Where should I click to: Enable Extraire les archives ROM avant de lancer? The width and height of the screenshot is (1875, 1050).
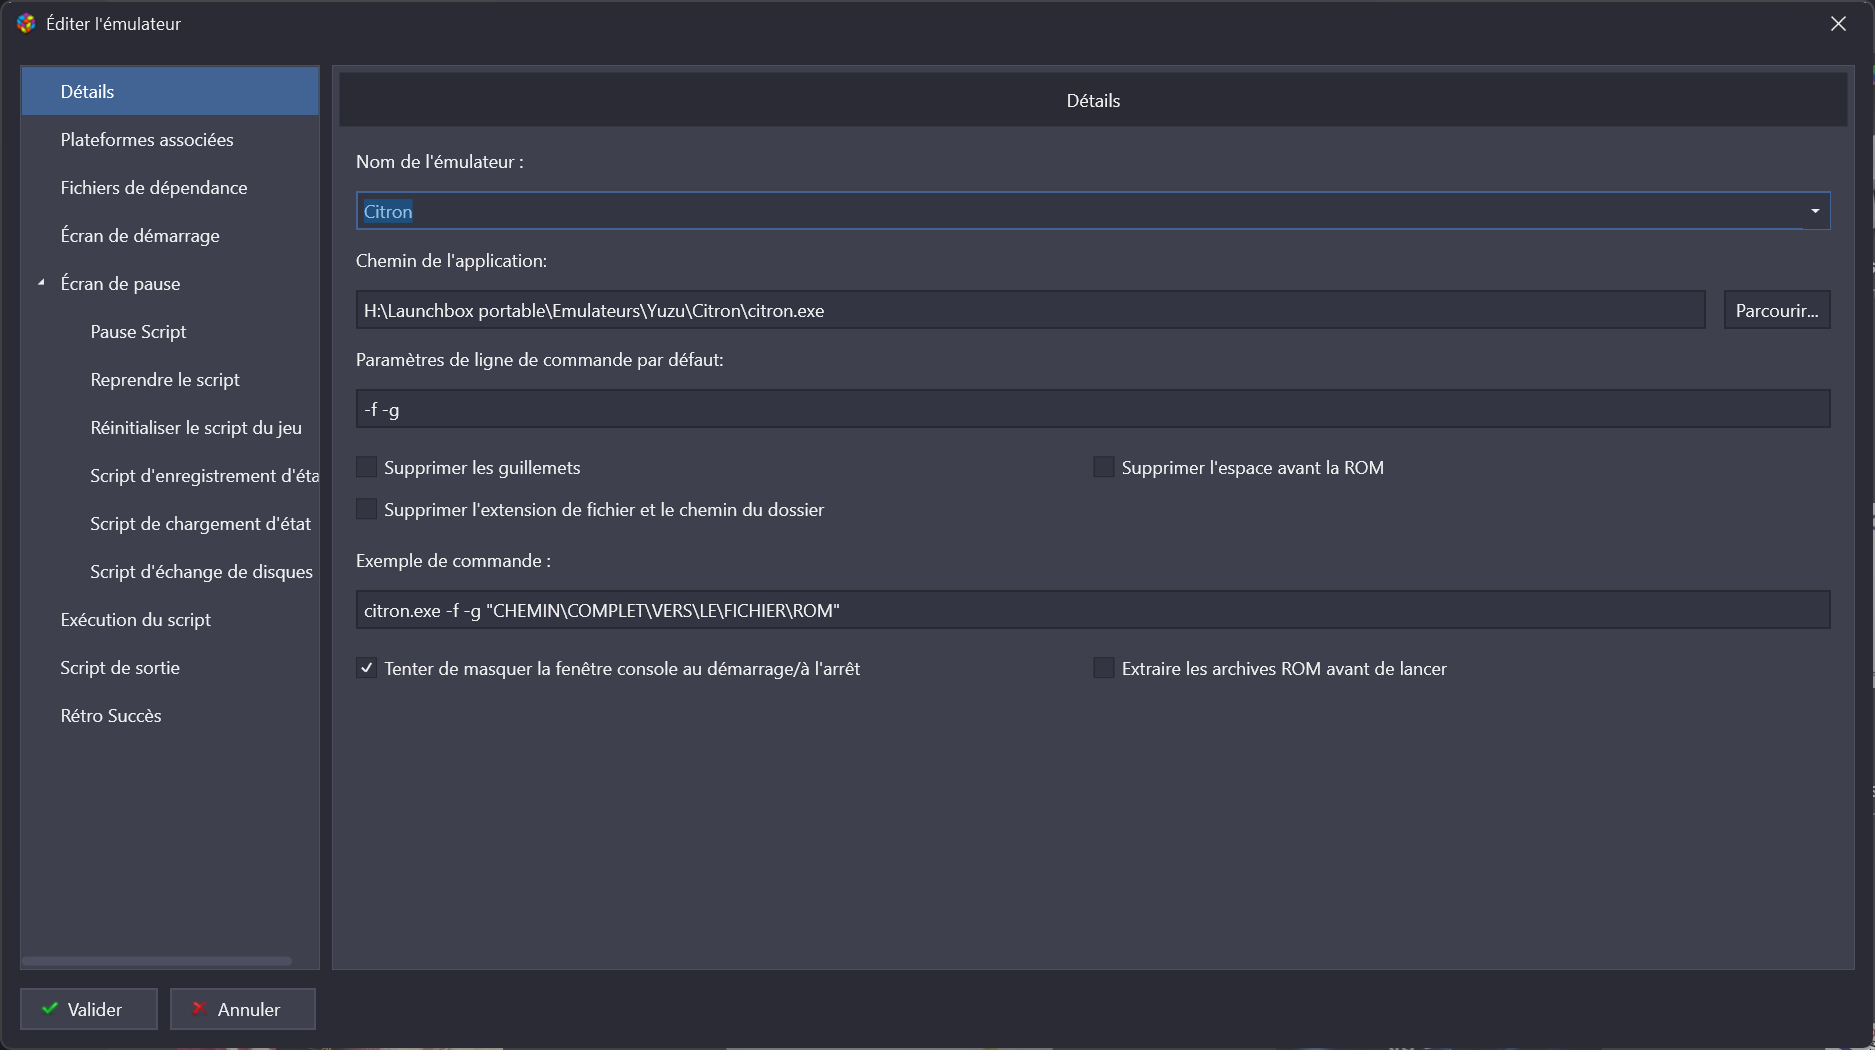[1104, 668]
